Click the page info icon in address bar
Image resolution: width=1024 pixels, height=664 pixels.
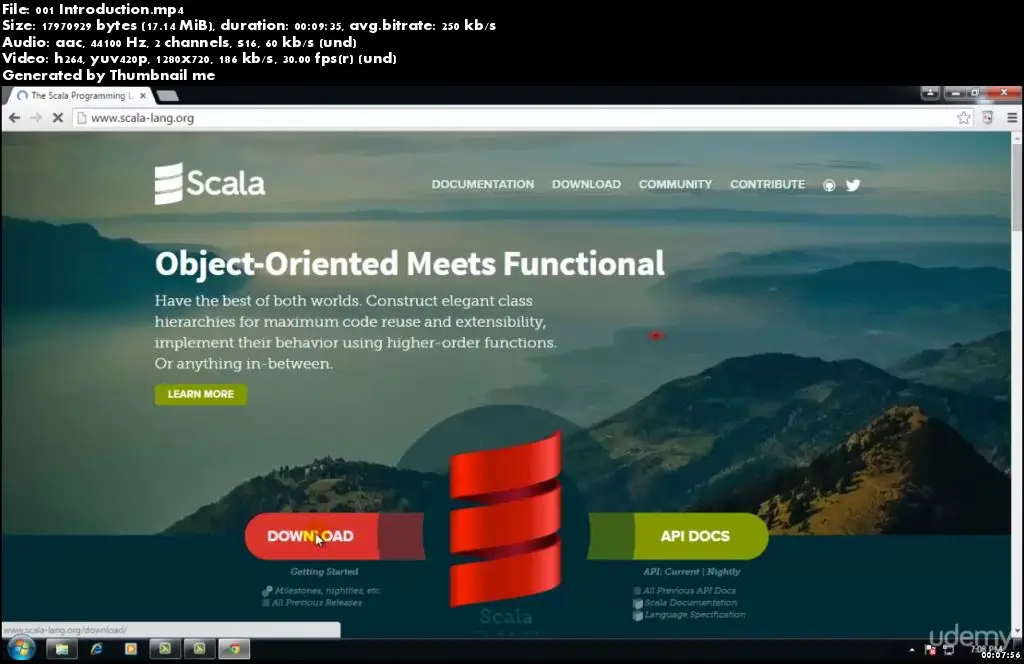coord(82,118)
